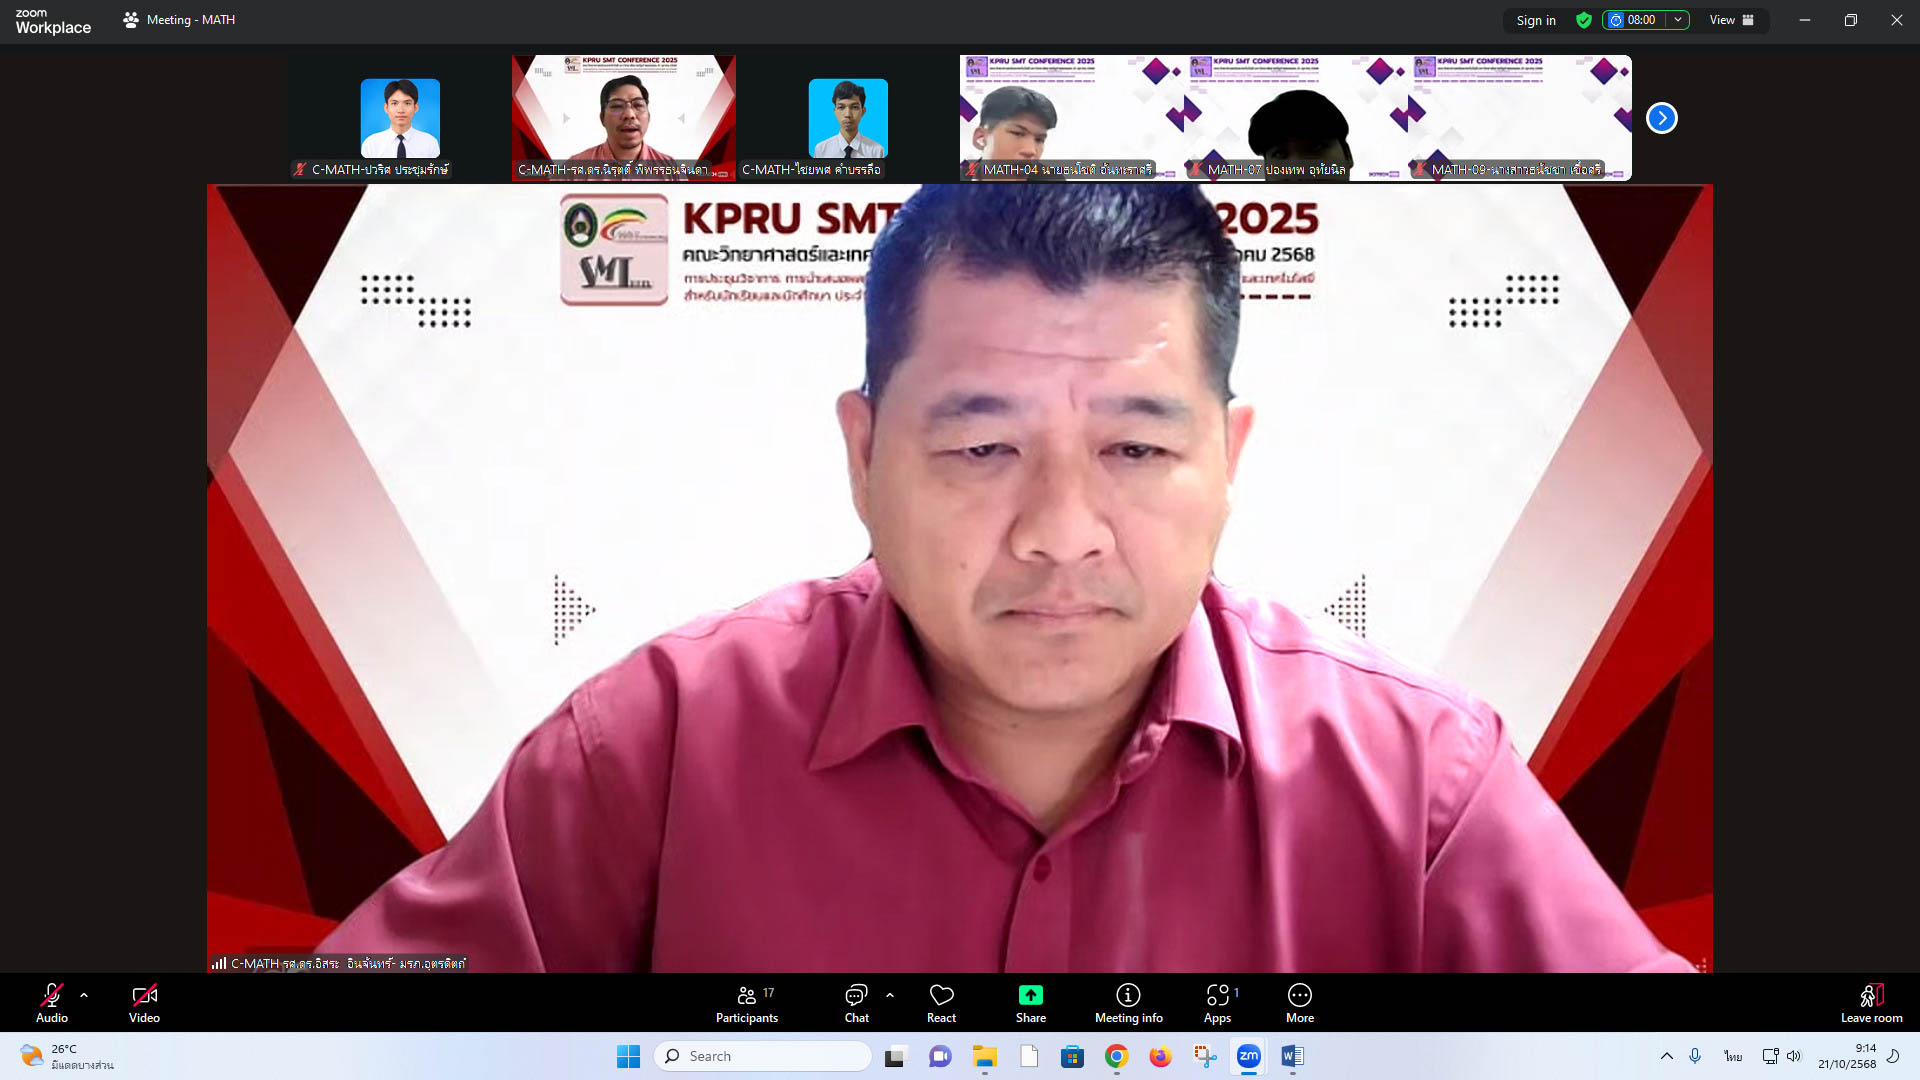Click the Sign in link
1920x1080 pixels.
1536,20
